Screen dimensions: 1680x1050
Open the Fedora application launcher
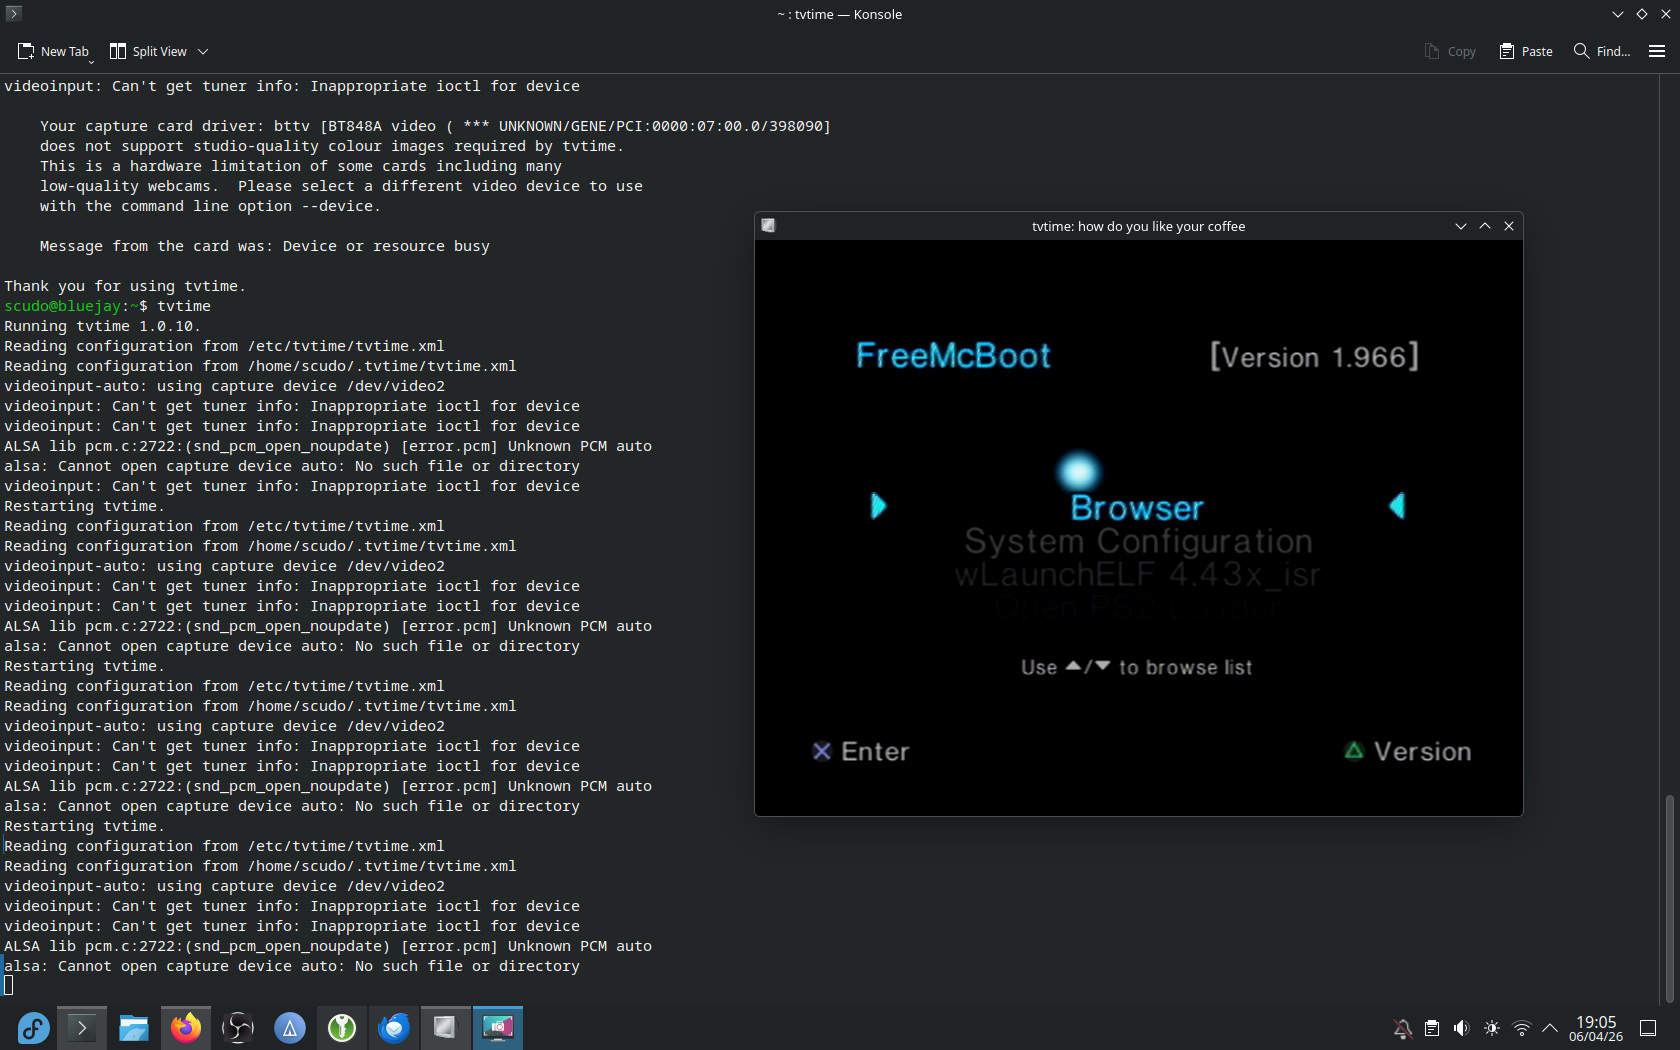tap(32, 1028)
